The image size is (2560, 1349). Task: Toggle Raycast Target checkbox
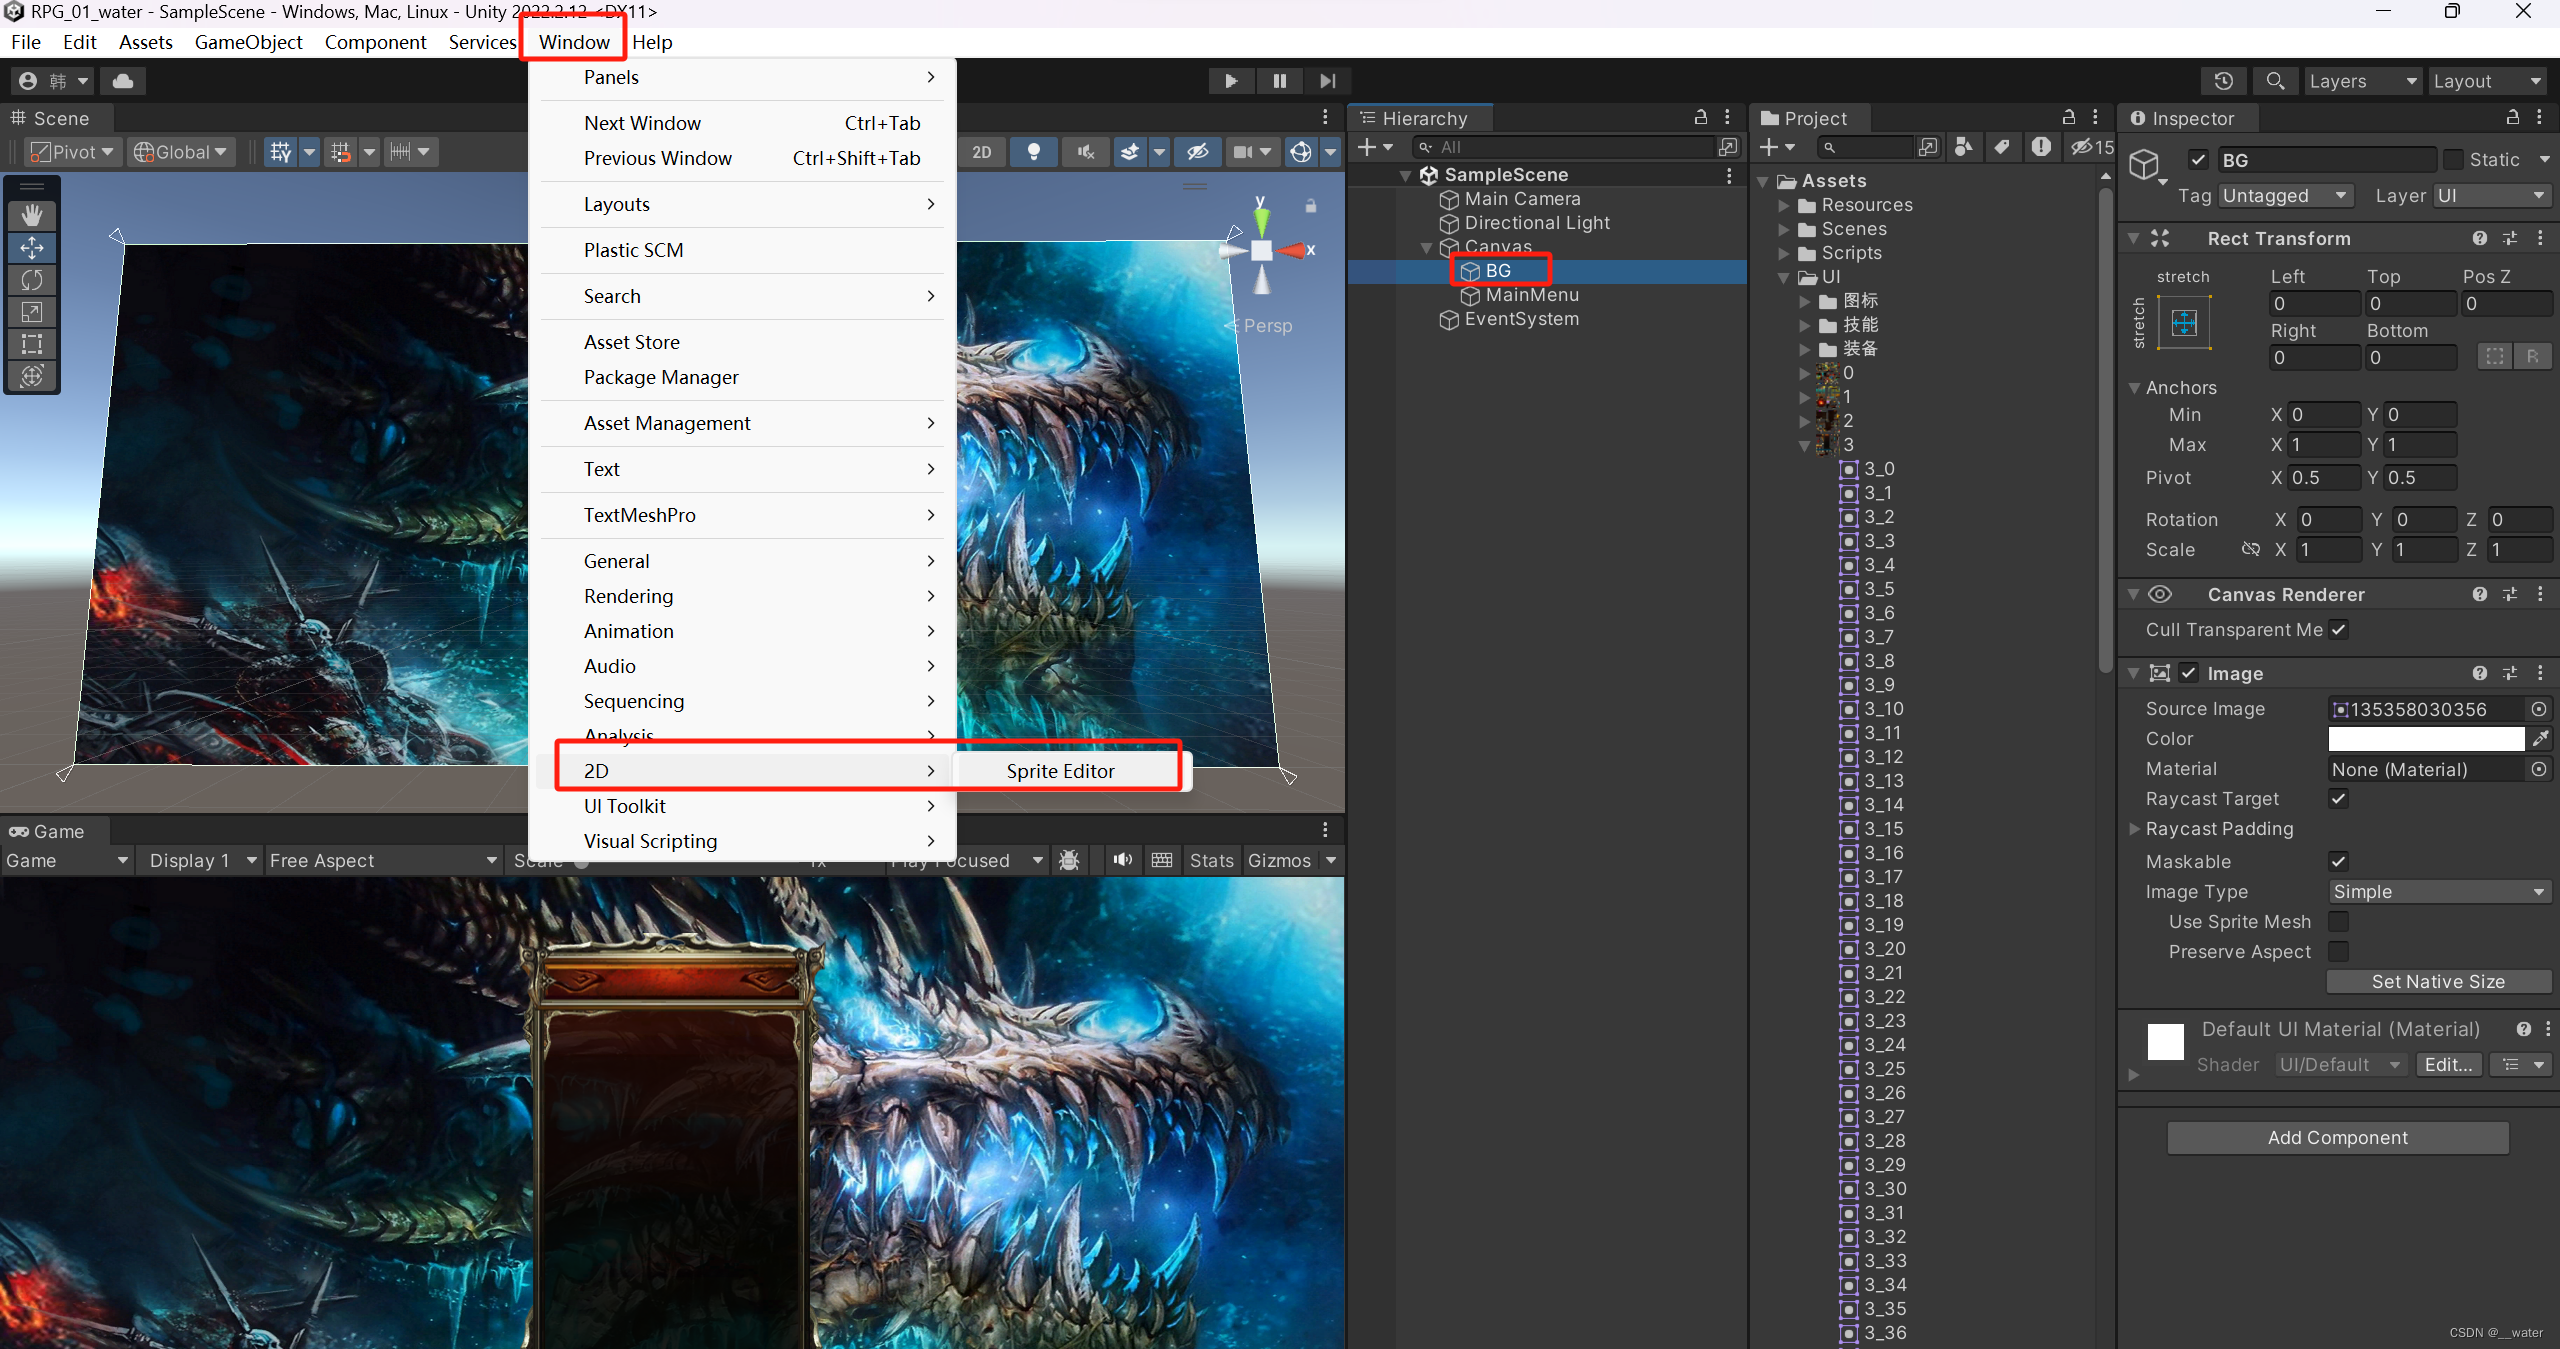(2339, 799)
